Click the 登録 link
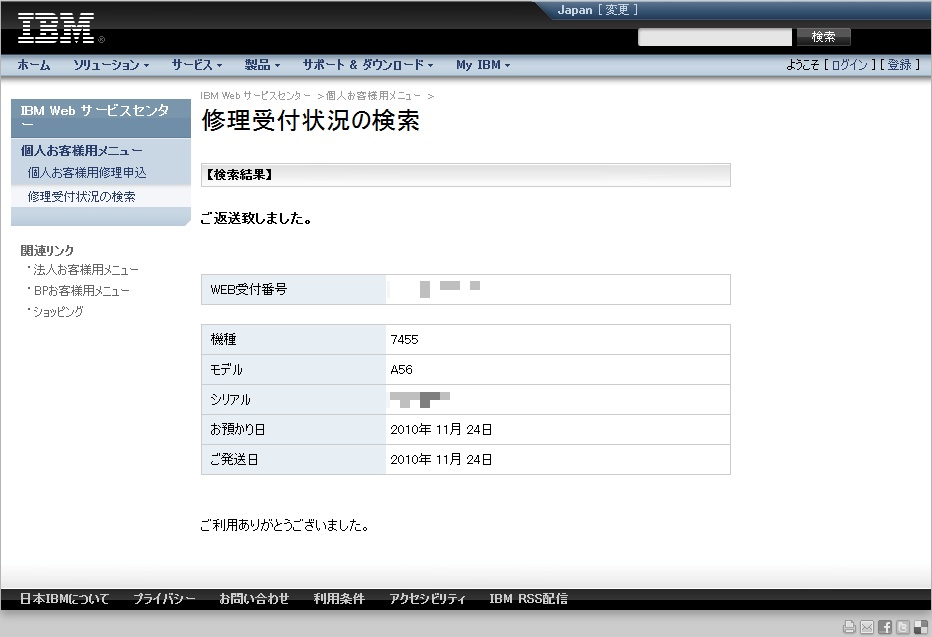The image size is (932, 637). pos(899,65)
